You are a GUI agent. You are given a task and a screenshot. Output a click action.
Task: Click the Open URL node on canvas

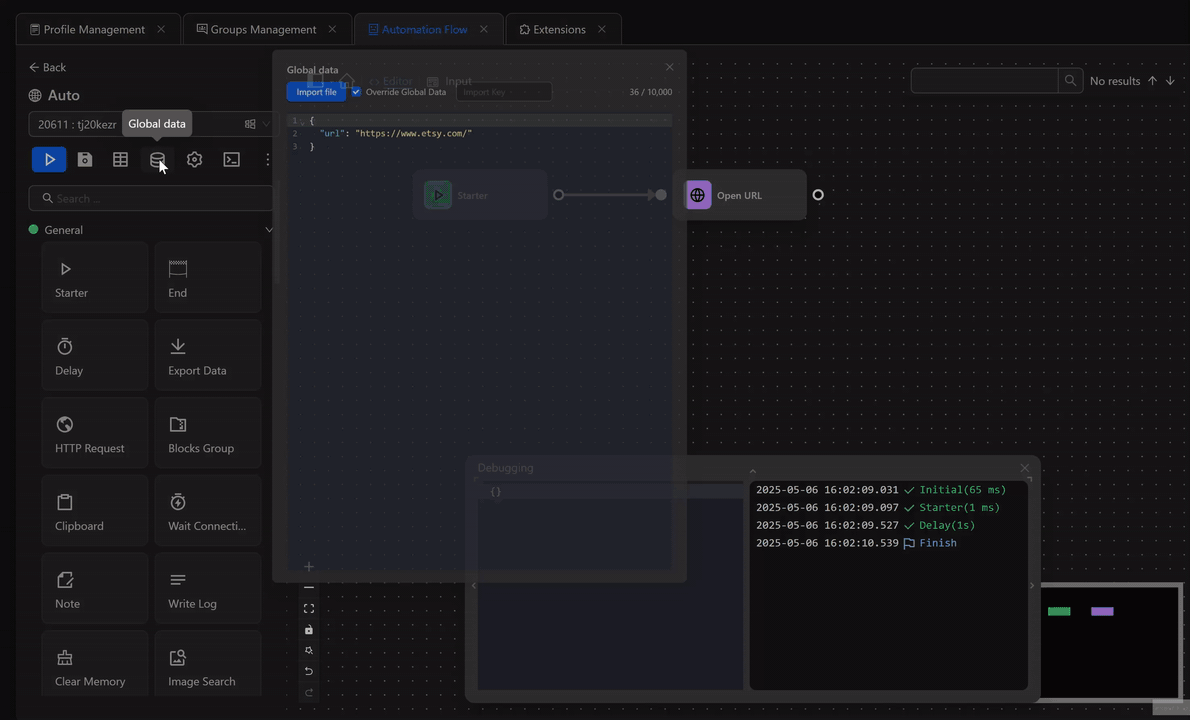click(739, 195)
